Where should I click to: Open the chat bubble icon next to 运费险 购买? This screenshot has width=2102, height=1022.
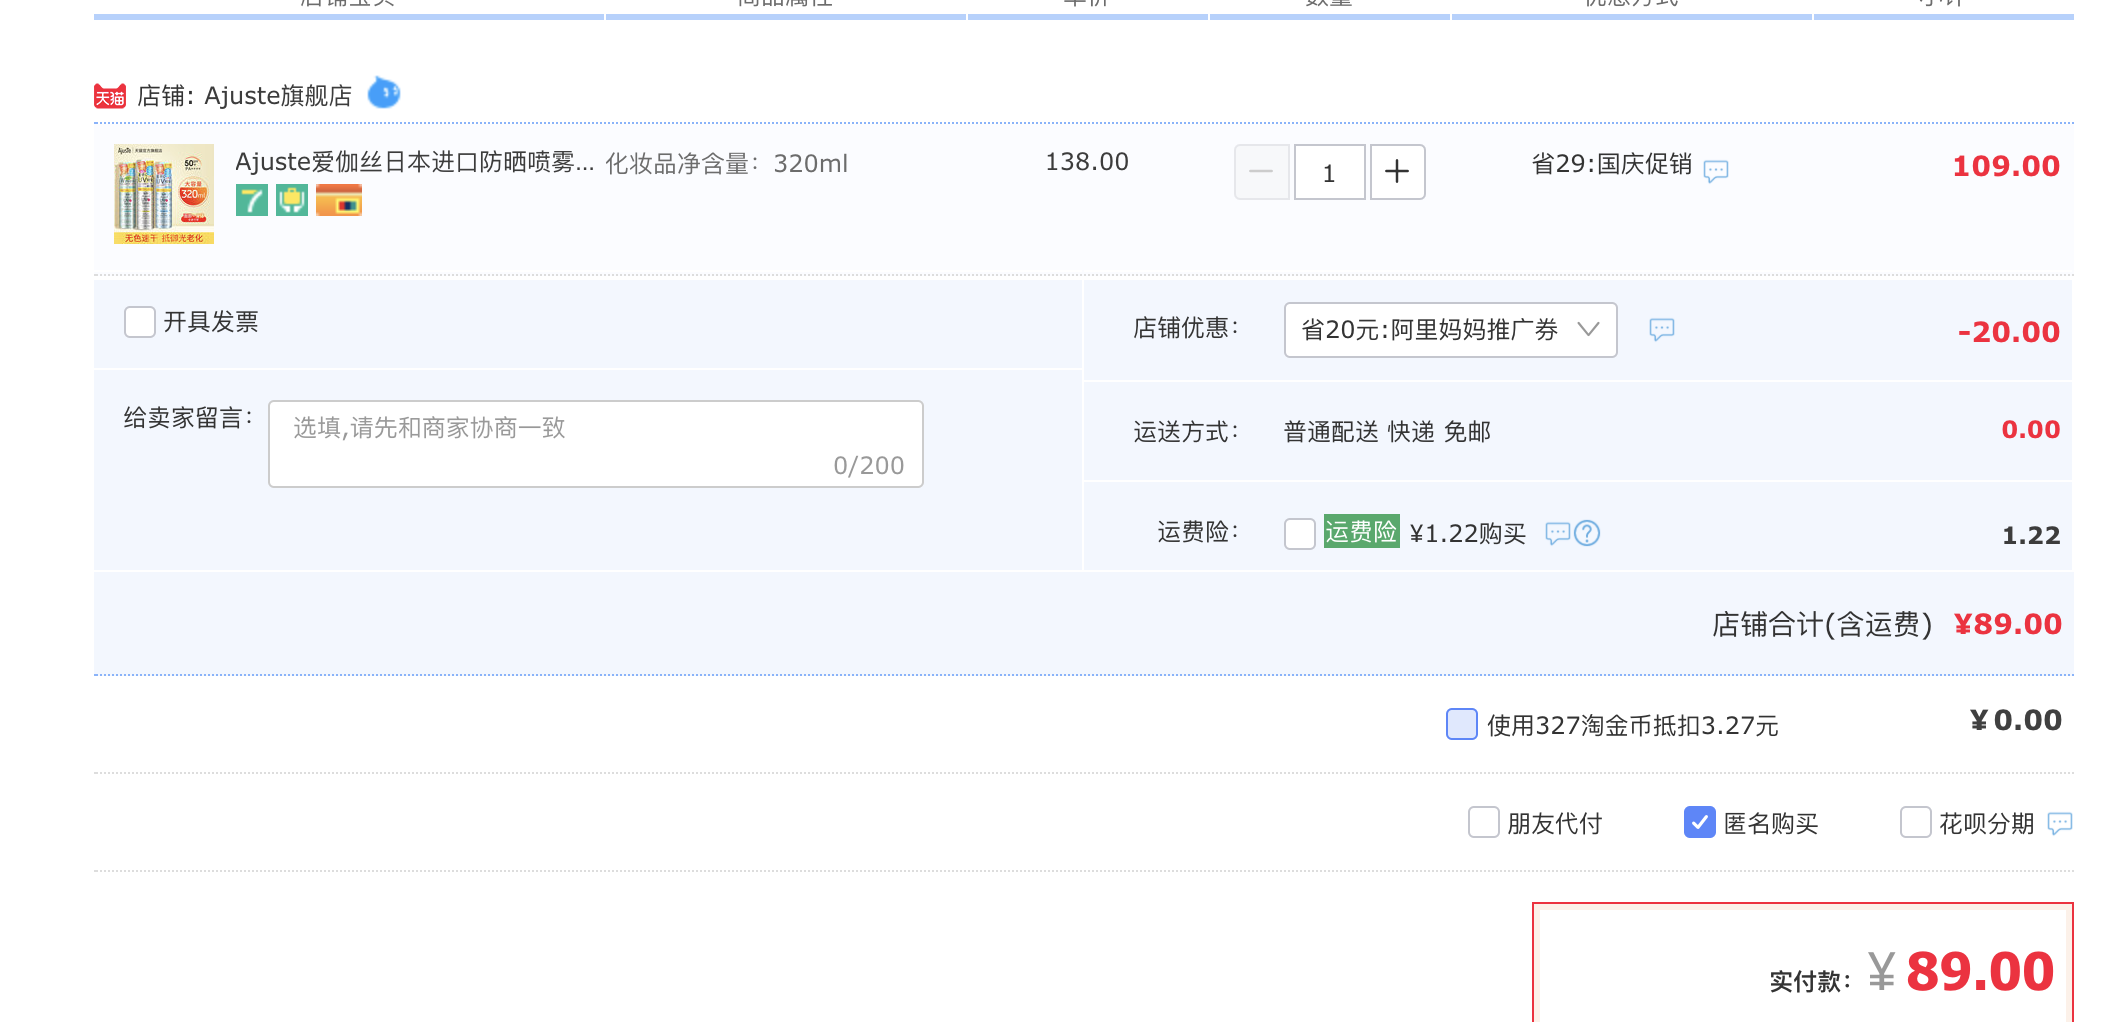pos(1558,533)
